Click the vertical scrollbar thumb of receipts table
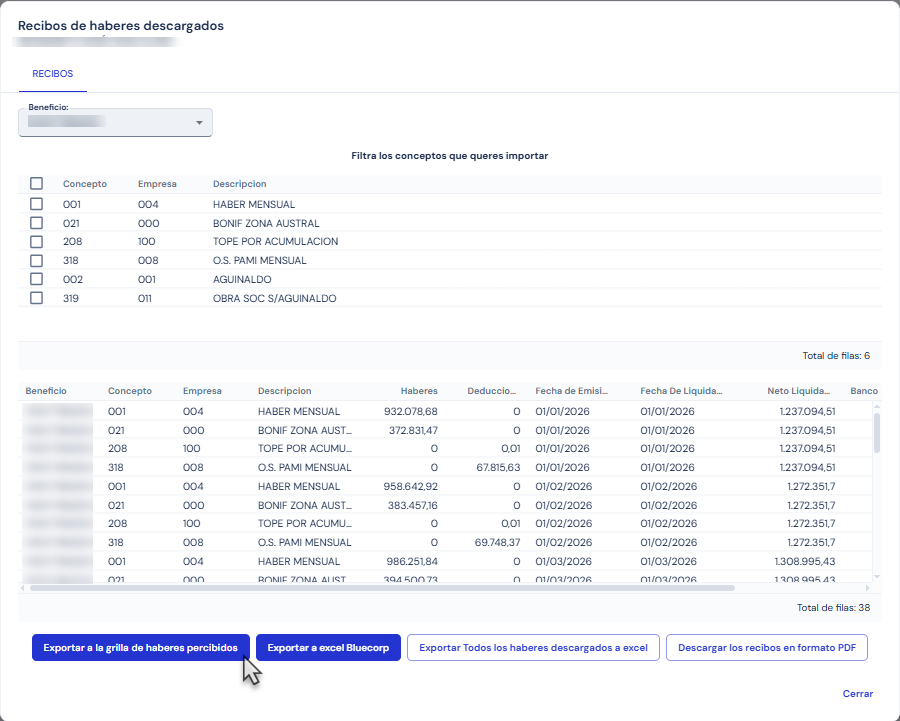The image size is (900, 721). point(876,432)
